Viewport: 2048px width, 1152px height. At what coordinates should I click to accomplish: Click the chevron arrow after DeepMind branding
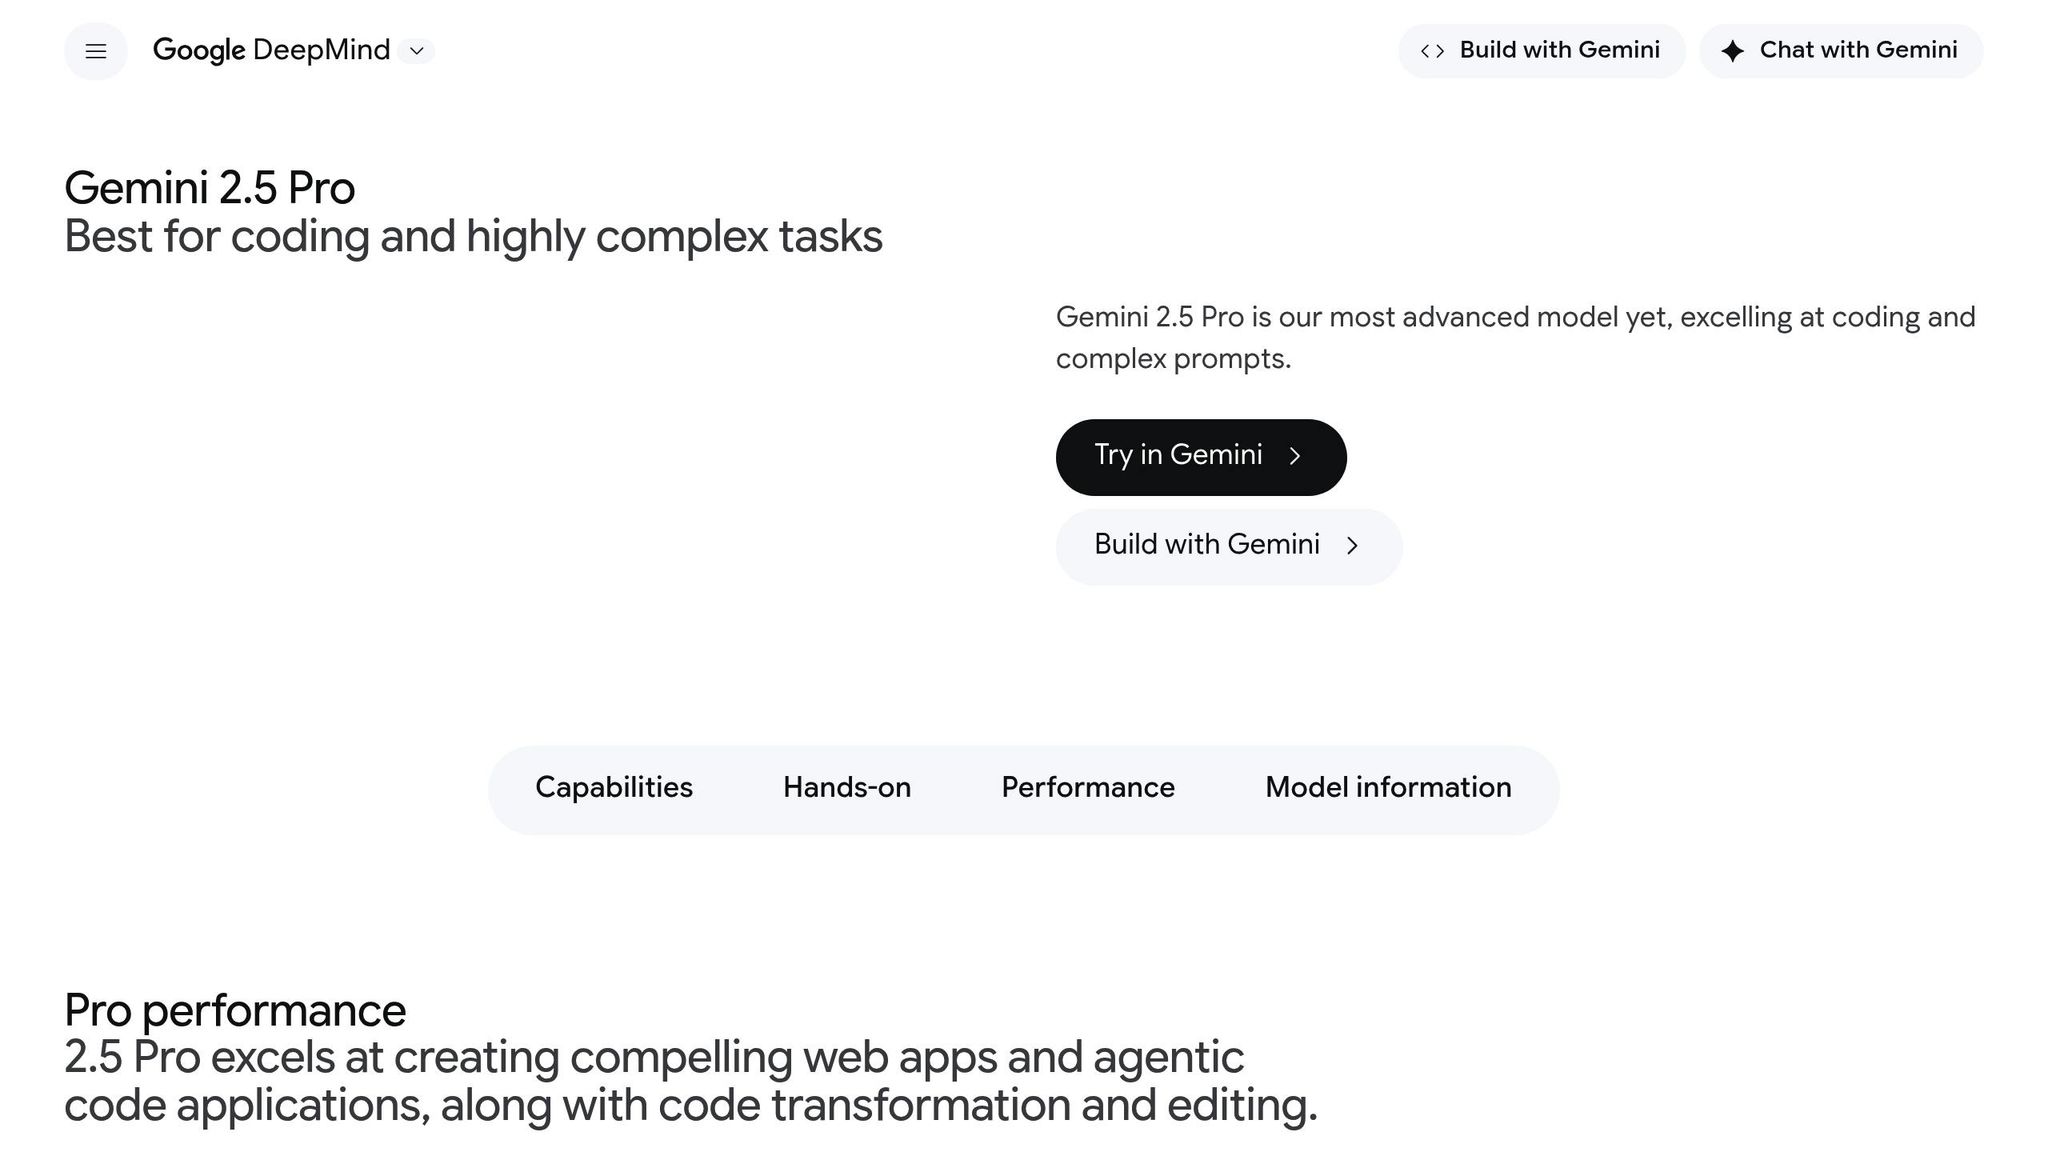[x=418, y=51]
